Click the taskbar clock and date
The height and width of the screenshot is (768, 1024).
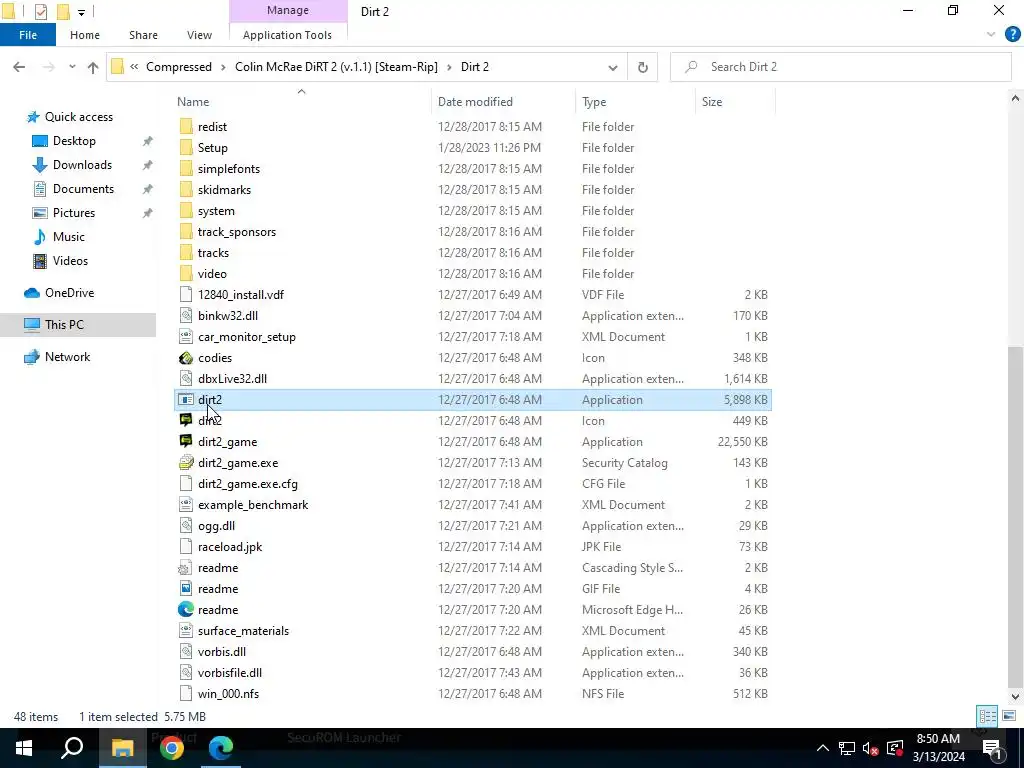click(x=938, y=748)
